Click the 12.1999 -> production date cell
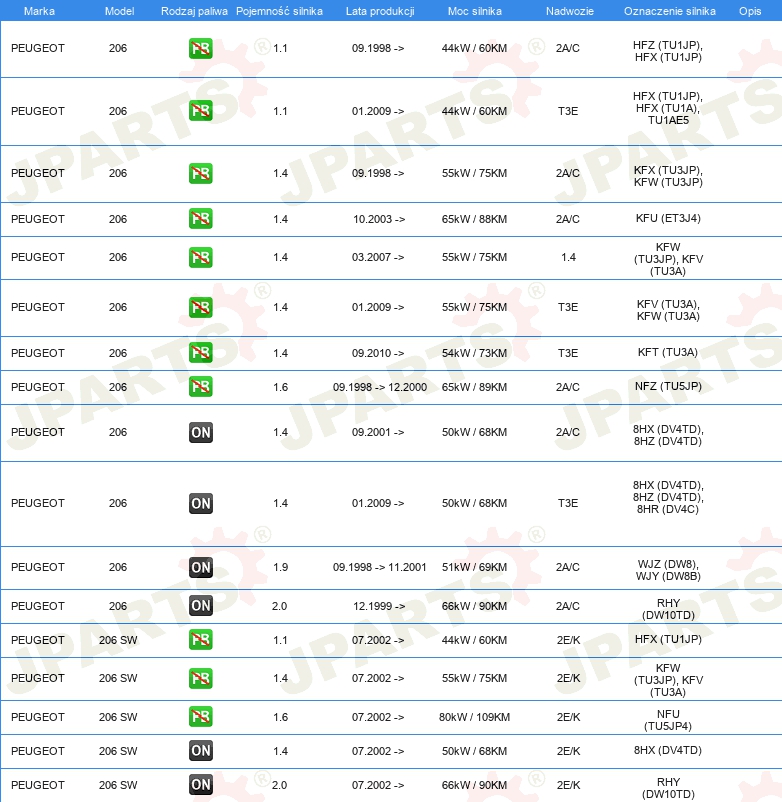This screenshot has height=802, width=782. 379,606
